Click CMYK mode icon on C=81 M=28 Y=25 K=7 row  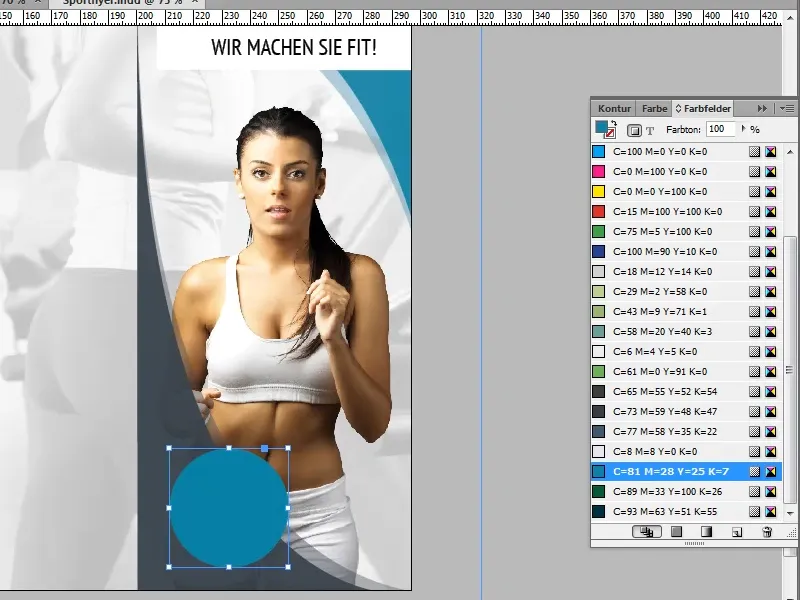(x=770, y=471)
